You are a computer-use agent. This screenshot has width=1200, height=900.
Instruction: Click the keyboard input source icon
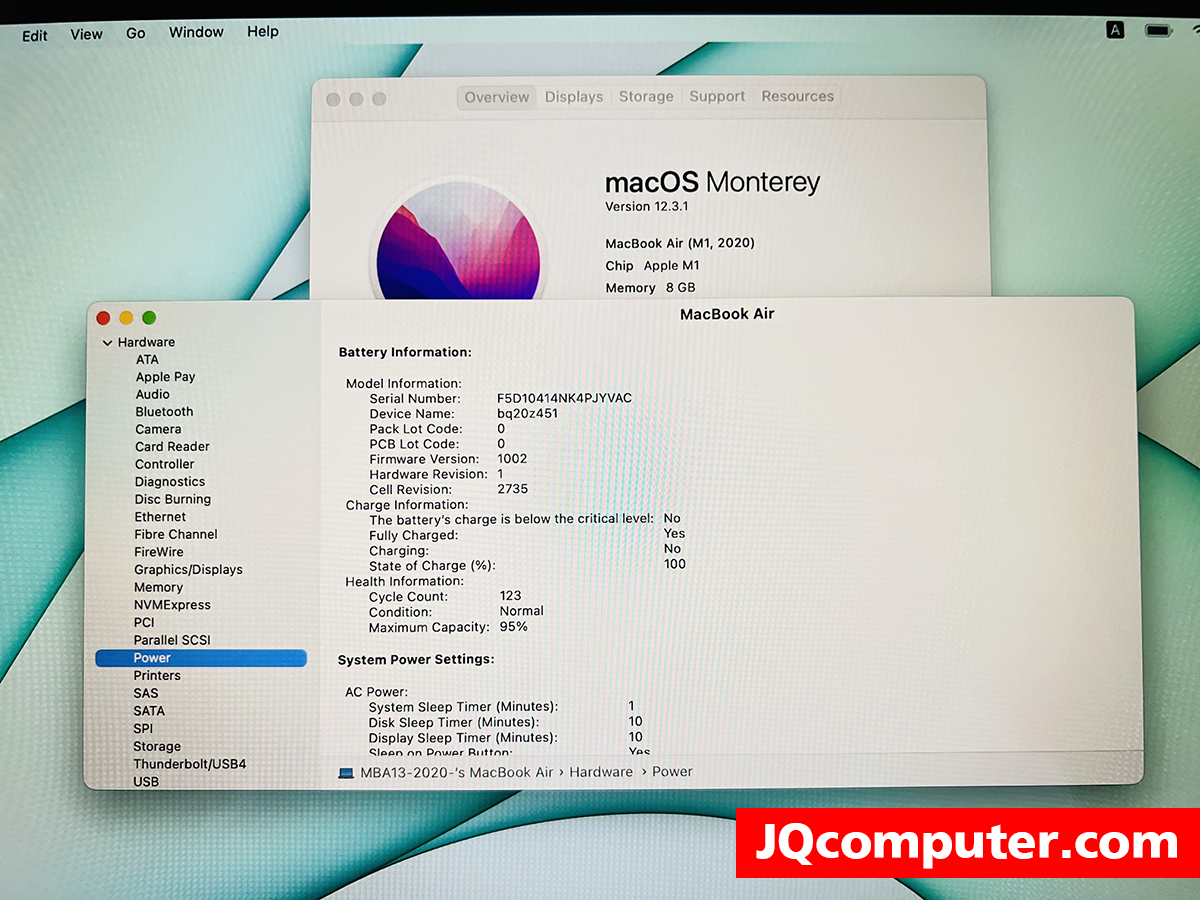click(x=1115, y=30)
